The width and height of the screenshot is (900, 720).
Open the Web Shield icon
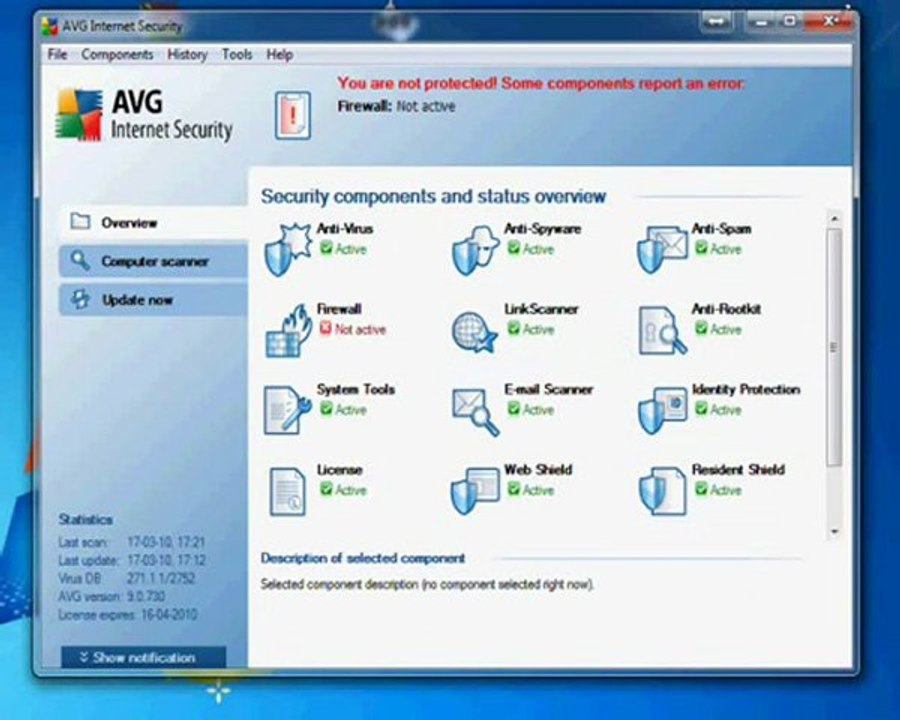click(x=475, y=491)
